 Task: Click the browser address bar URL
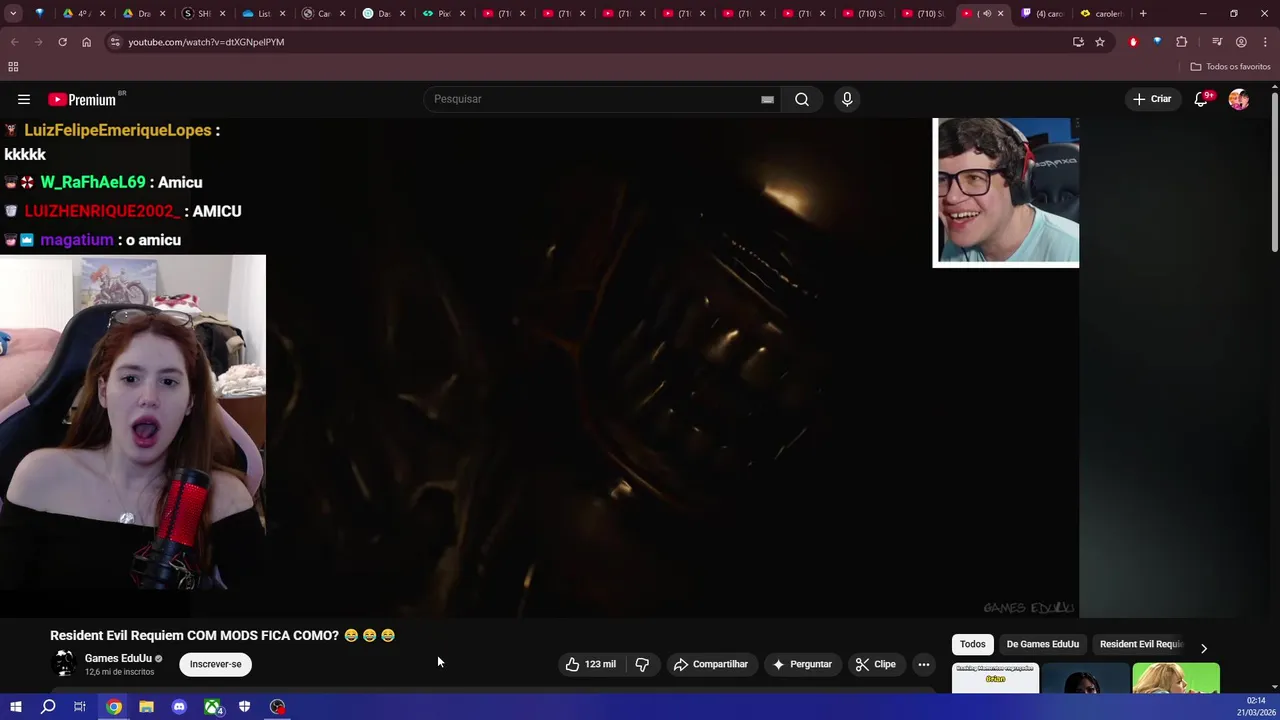click(206, 42)
